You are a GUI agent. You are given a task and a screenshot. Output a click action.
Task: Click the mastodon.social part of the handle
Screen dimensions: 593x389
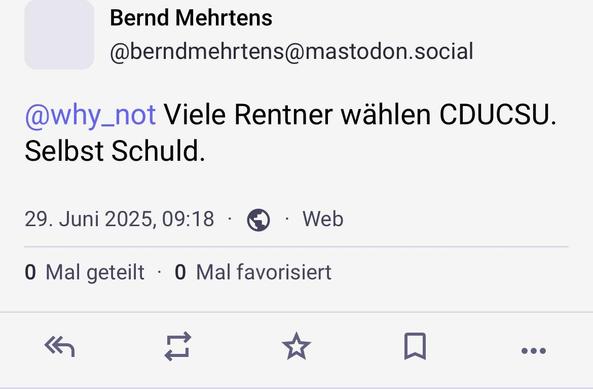389,51
